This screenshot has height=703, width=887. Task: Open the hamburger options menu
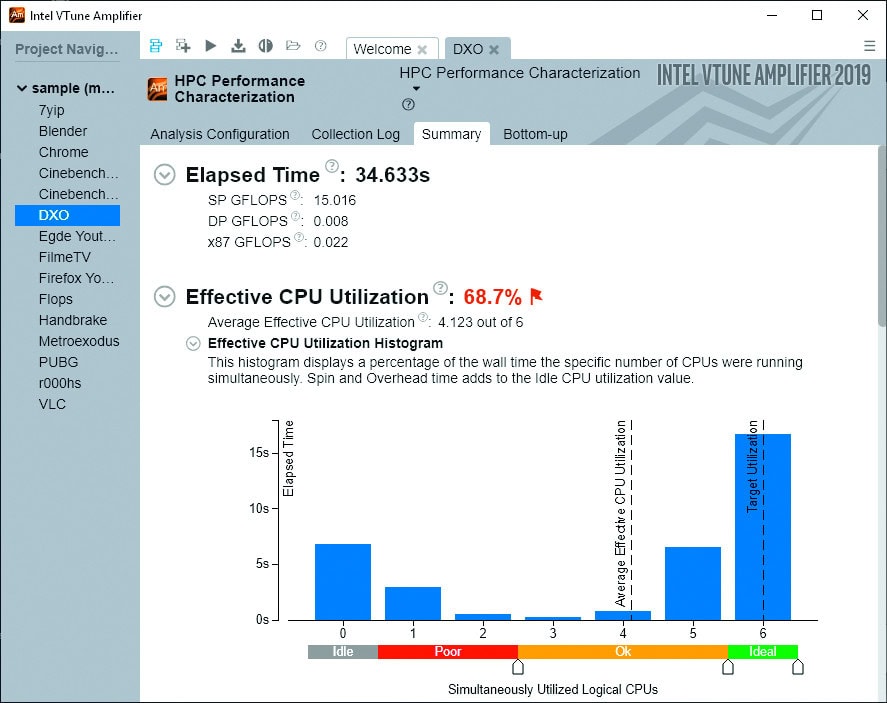[x=869, y=46]
